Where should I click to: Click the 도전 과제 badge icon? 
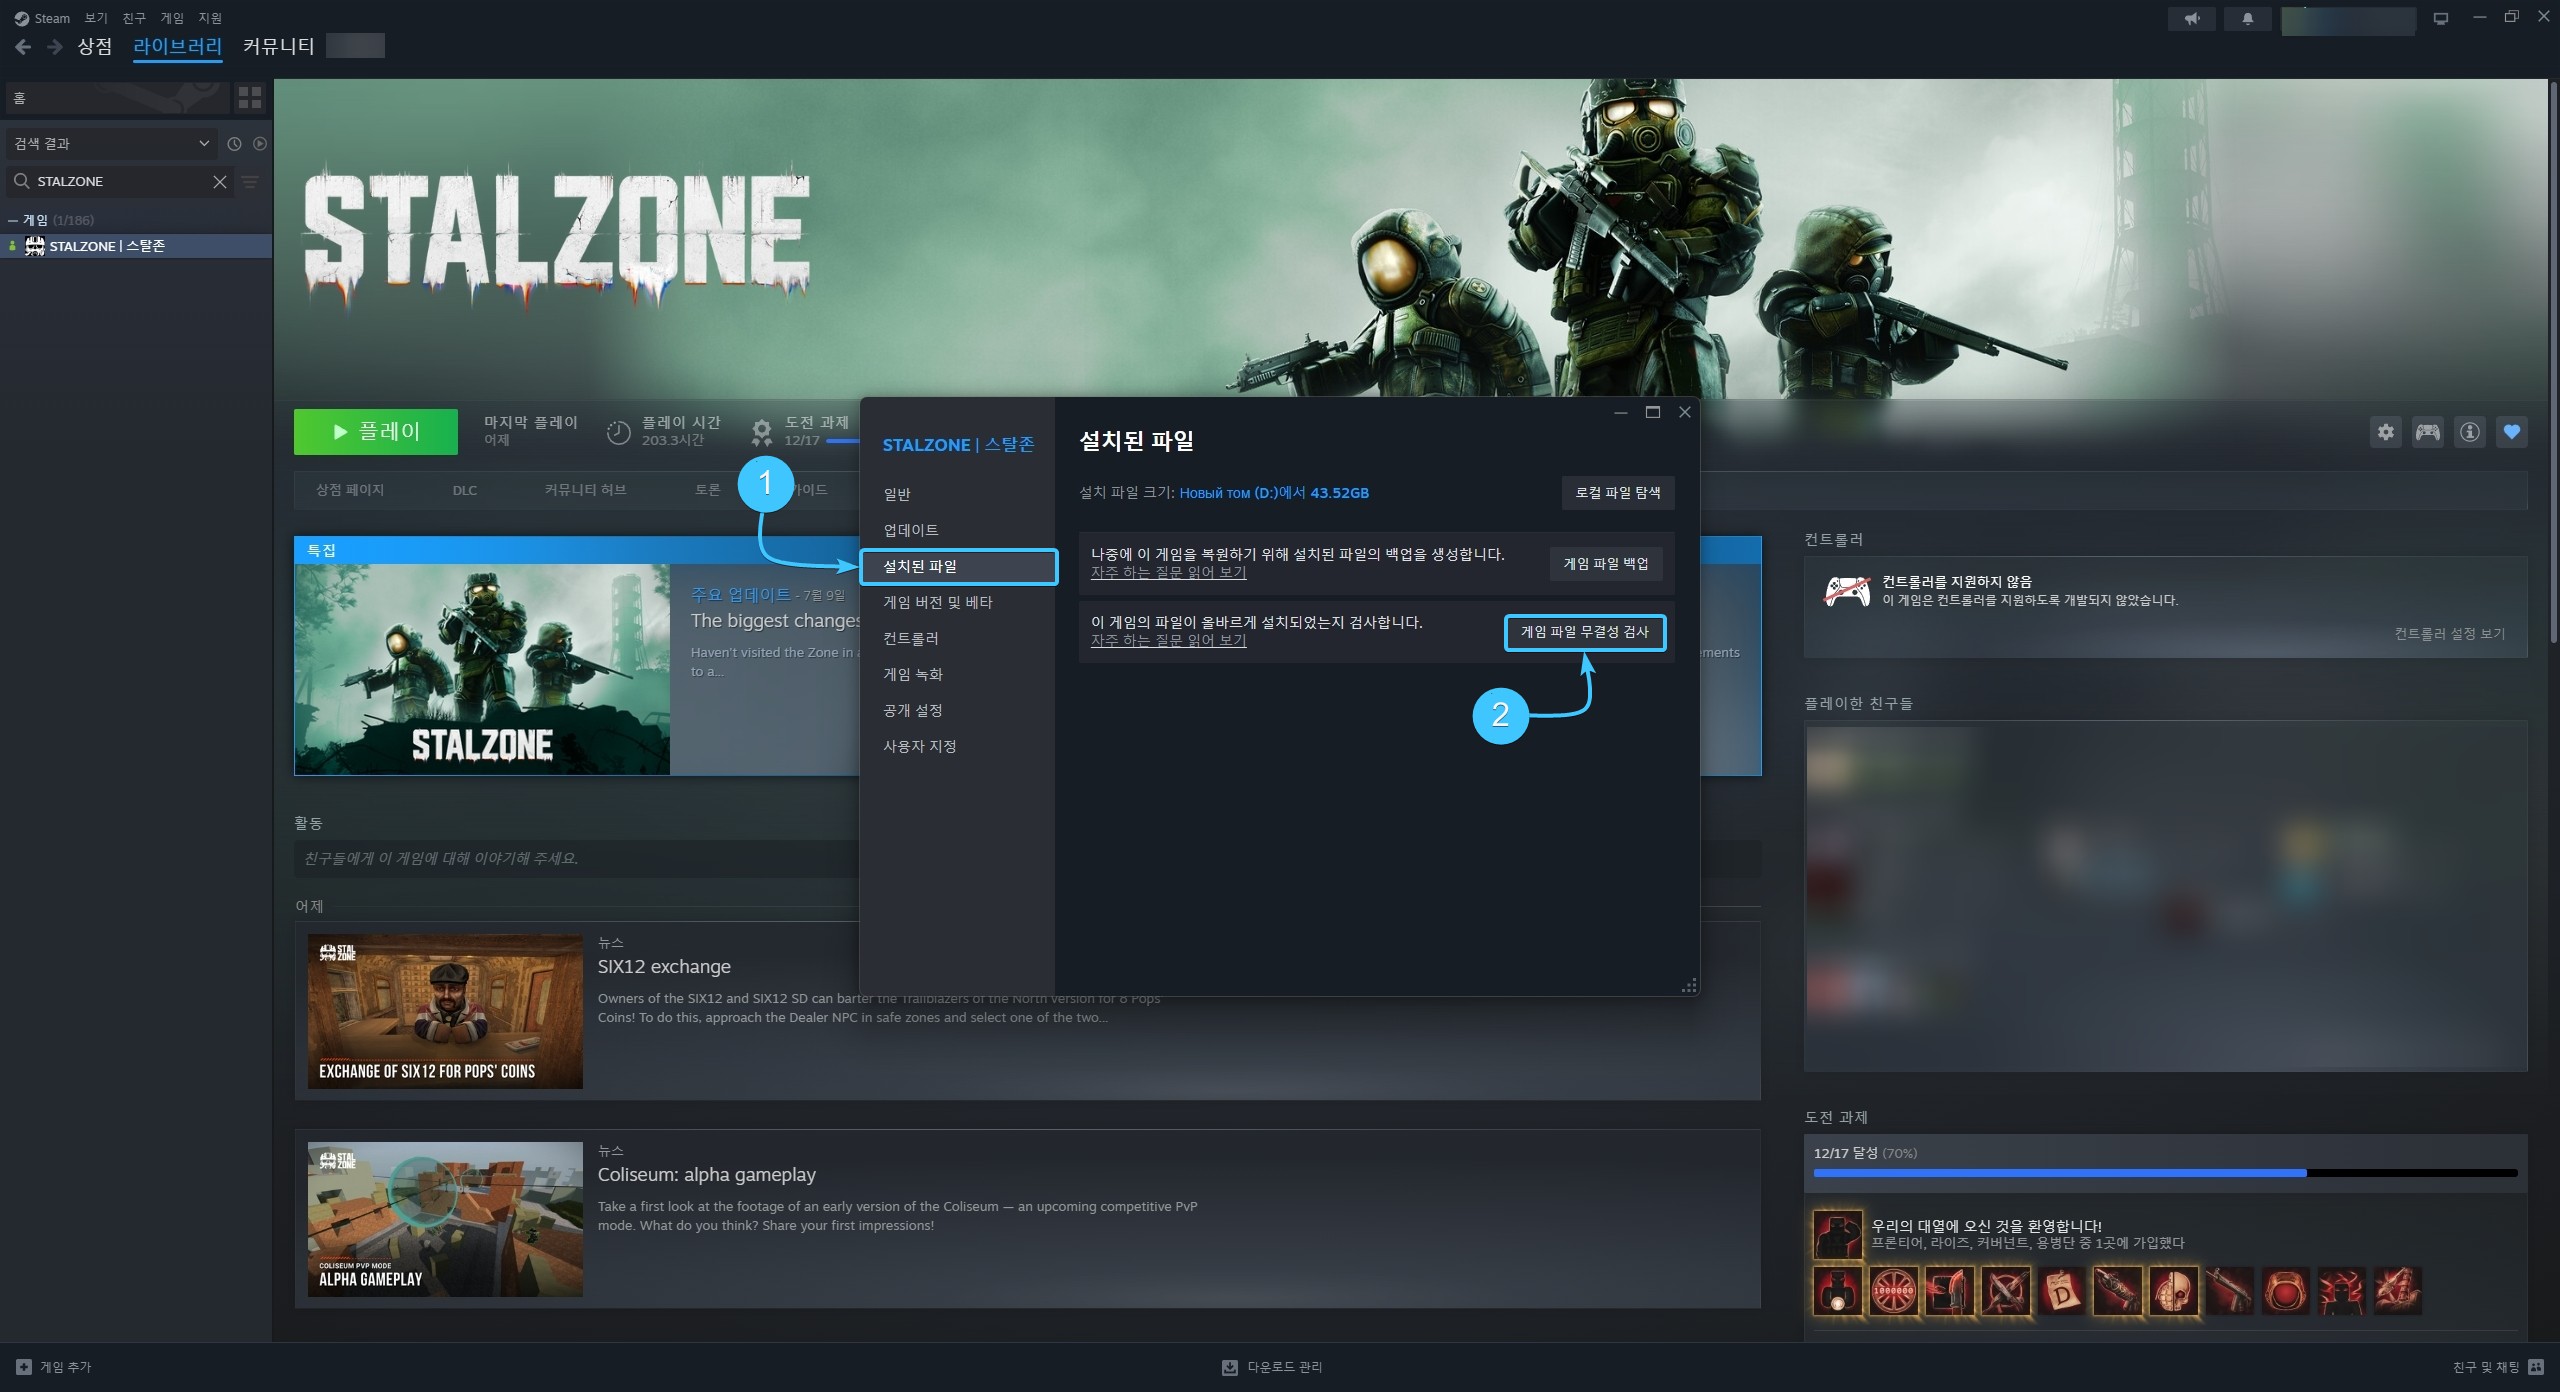762,432
